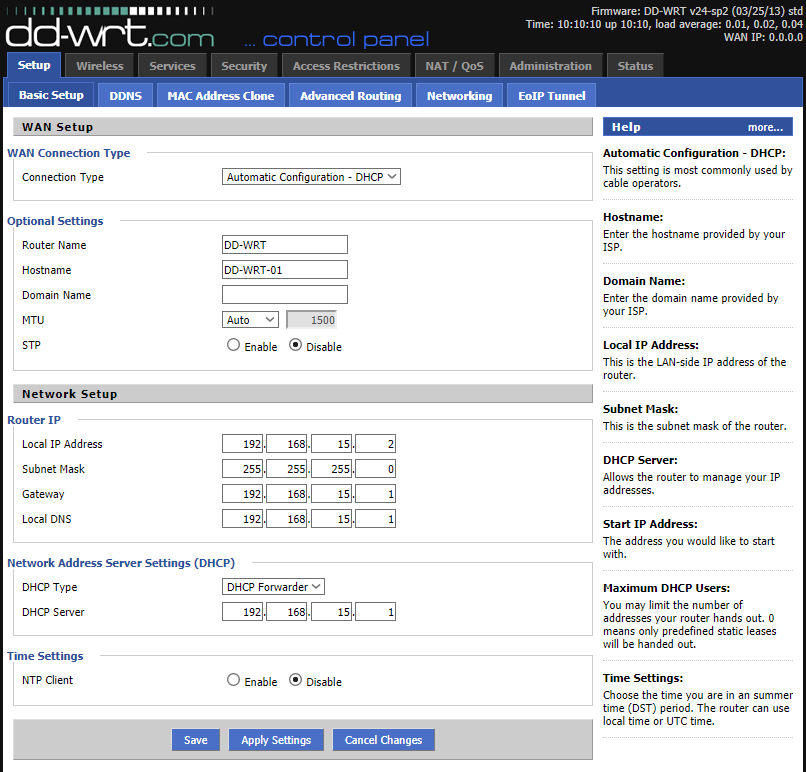The height and width of the screenshot is (772, 806).
Task: Open the MTU Auto dropdown
Action: coord(250,320)
